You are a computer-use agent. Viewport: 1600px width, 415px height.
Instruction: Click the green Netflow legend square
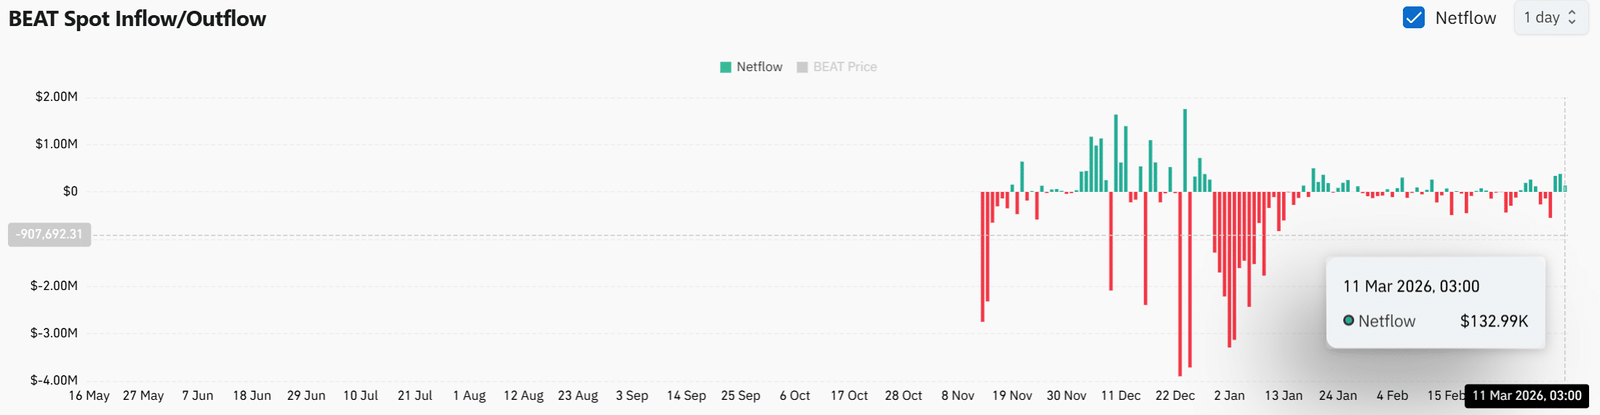725,67
